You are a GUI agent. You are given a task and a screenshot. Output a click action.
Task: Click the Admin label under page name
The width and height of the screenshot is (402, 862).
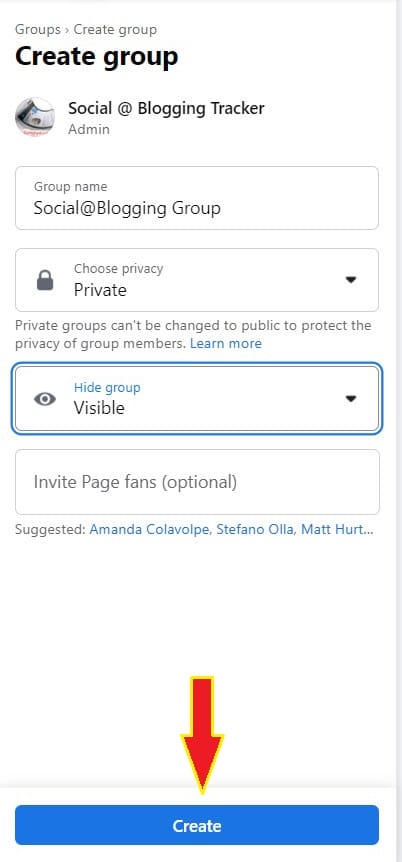(x=89, y=129)
